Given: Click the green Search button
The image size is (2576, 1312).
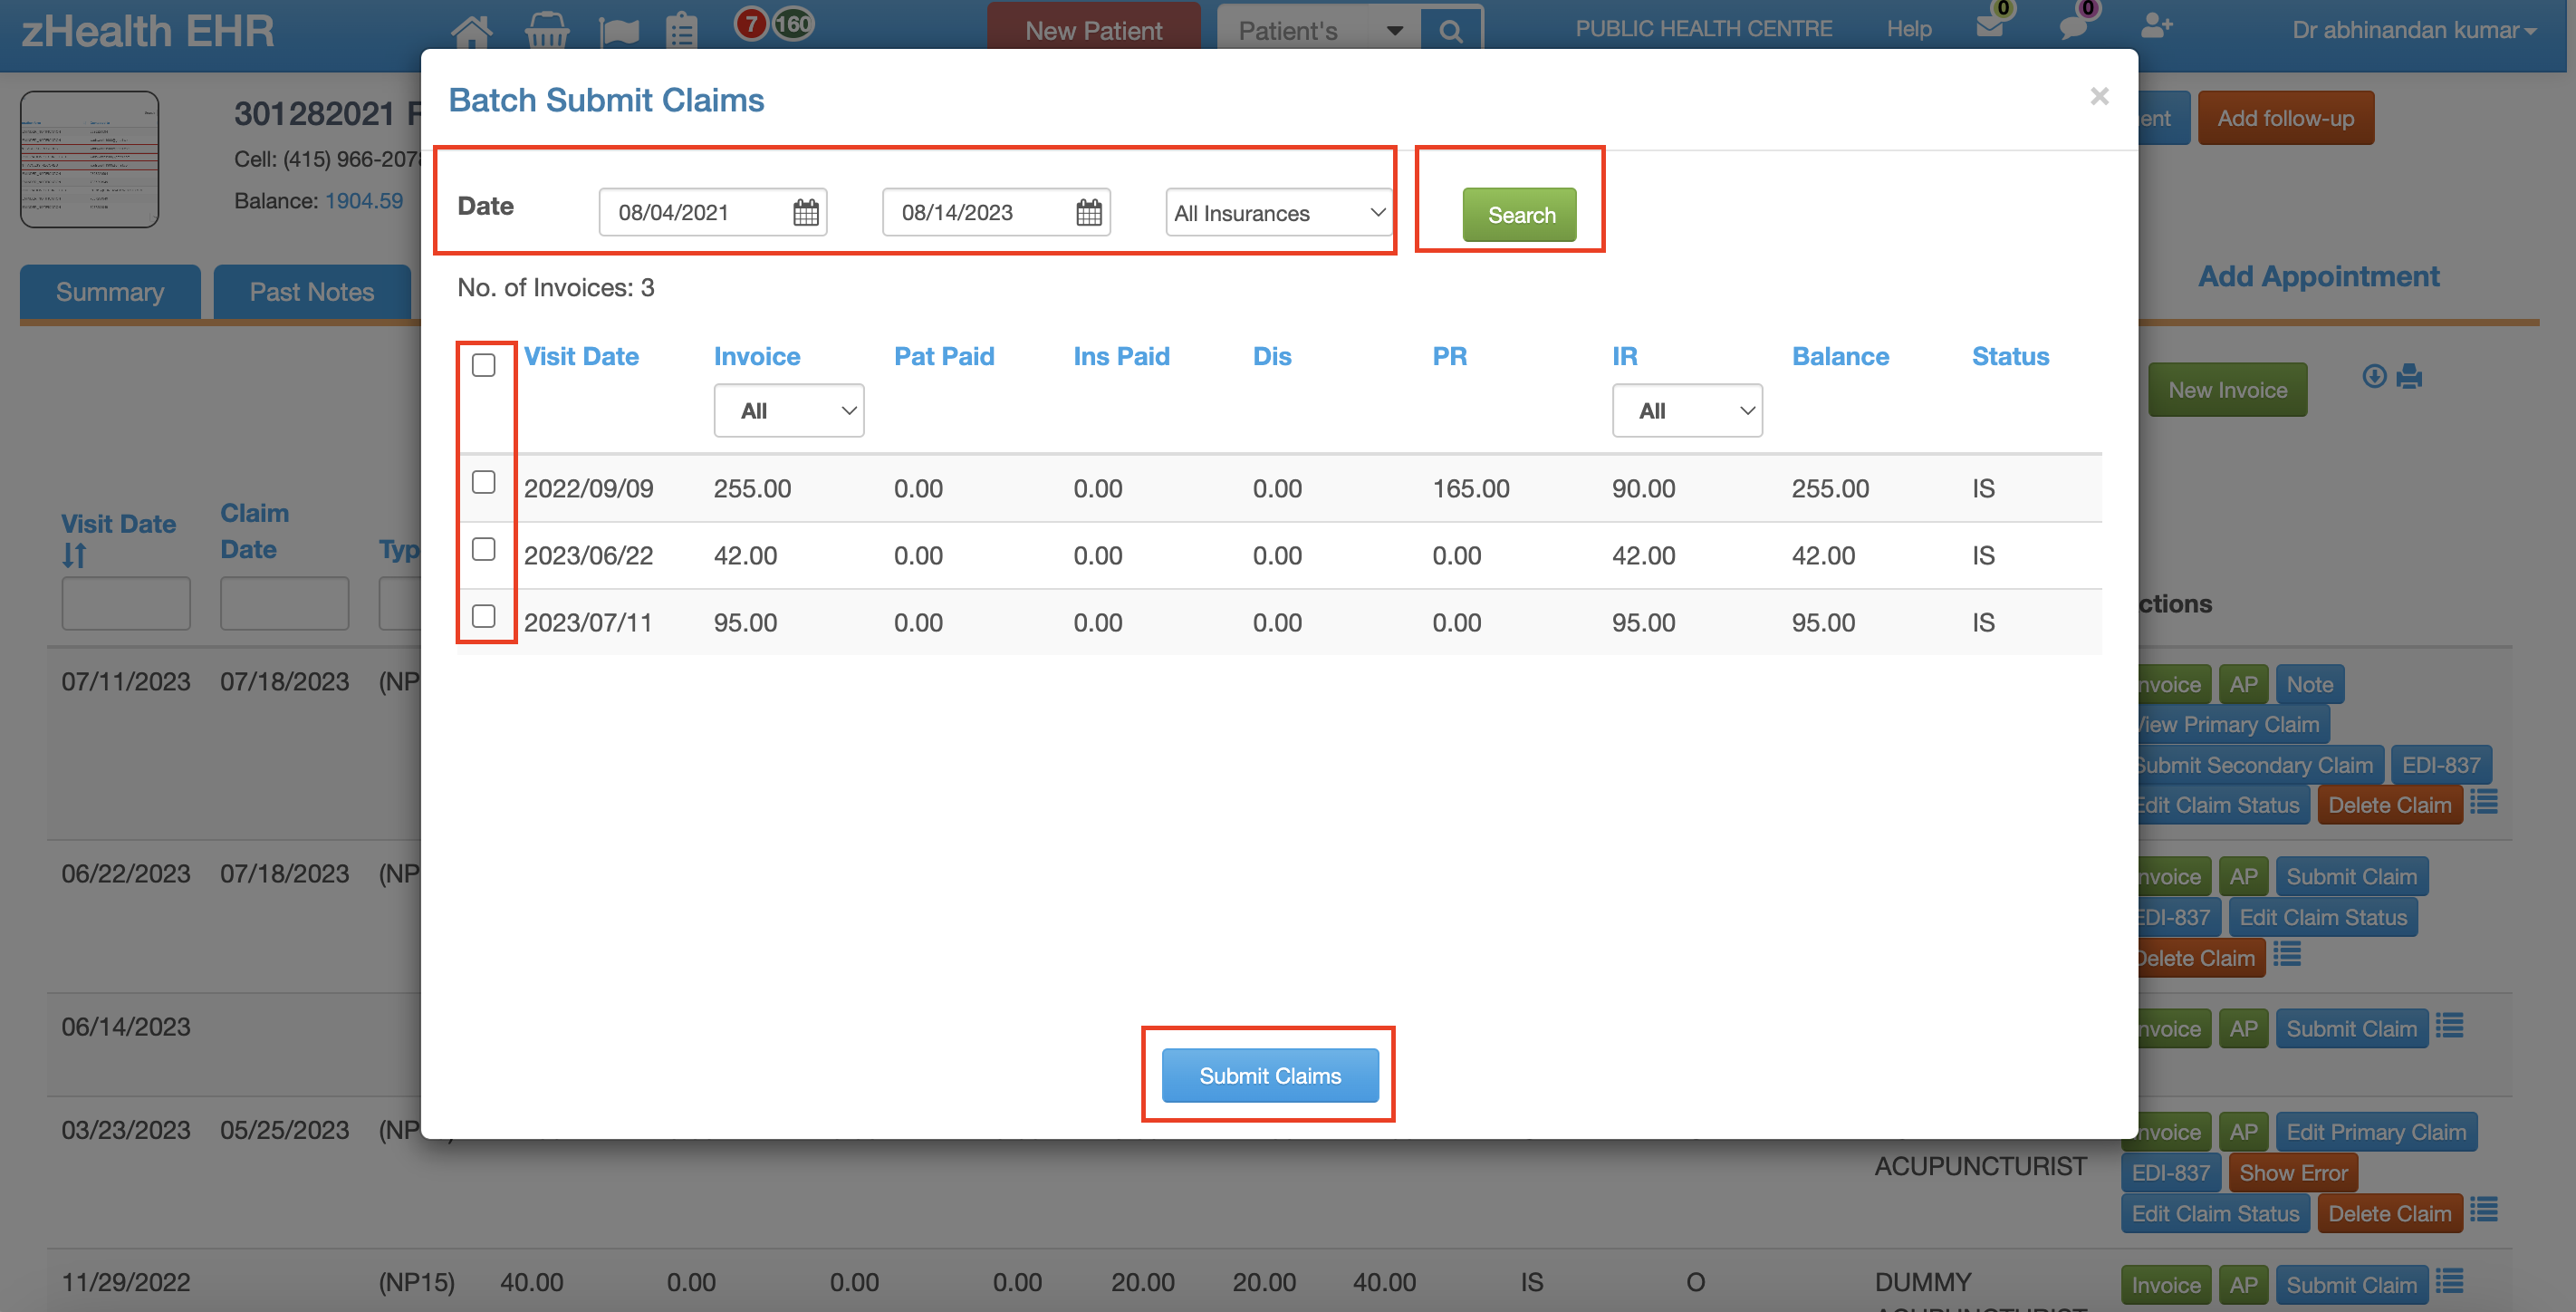Looking at the screenshot, I should point(1520,215).
